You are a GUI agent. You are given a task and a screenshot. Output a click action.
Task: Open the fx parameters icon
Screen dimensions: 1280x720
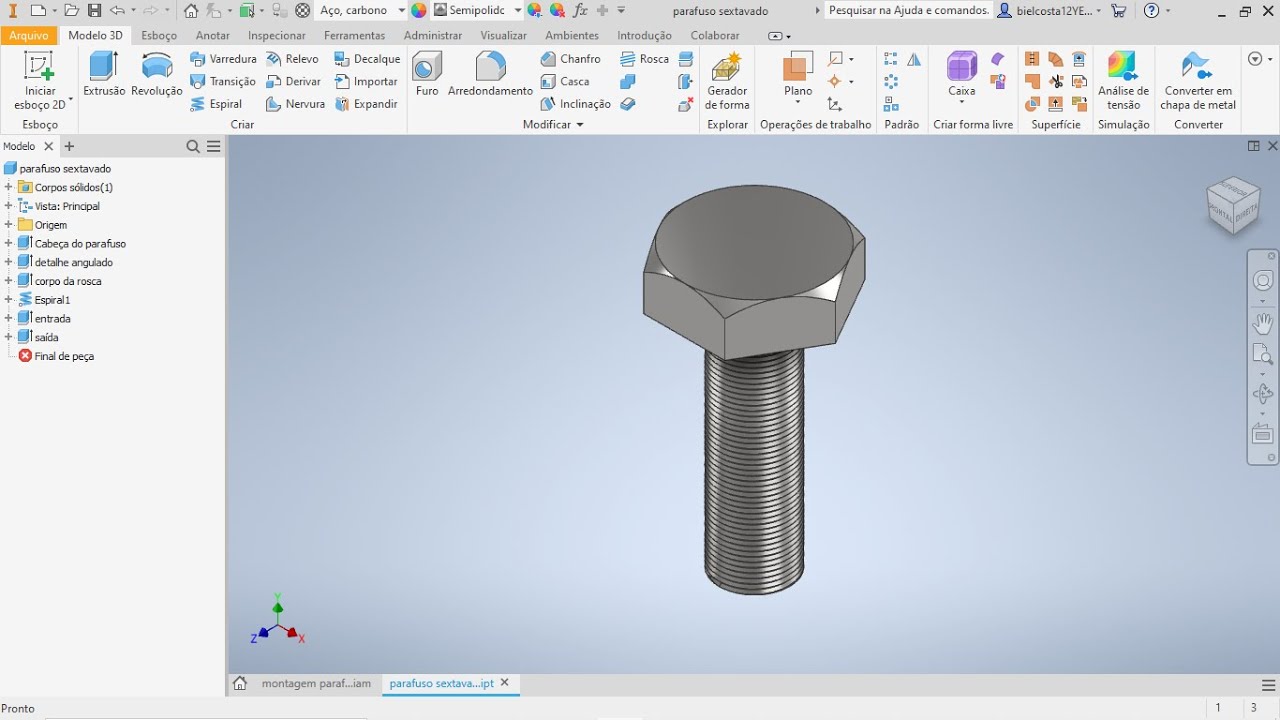pos(580,10)
